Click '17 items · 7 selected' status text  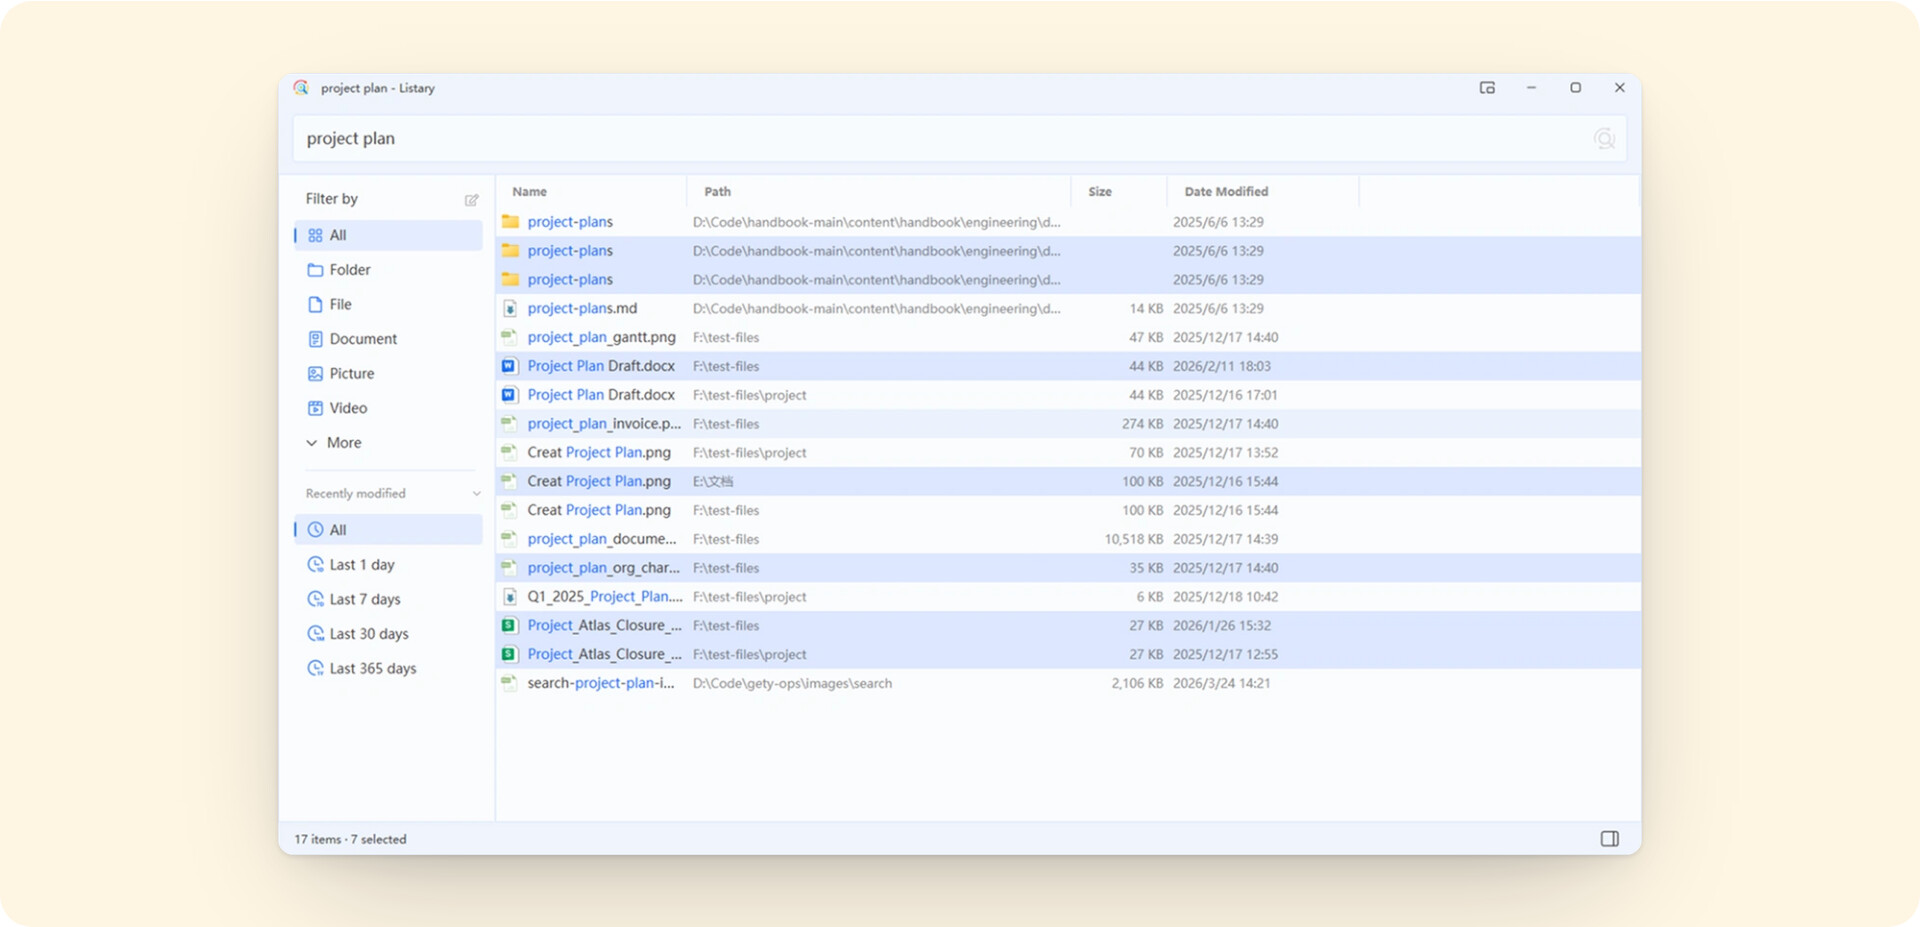pyautogui.click(x=350, y=840)
